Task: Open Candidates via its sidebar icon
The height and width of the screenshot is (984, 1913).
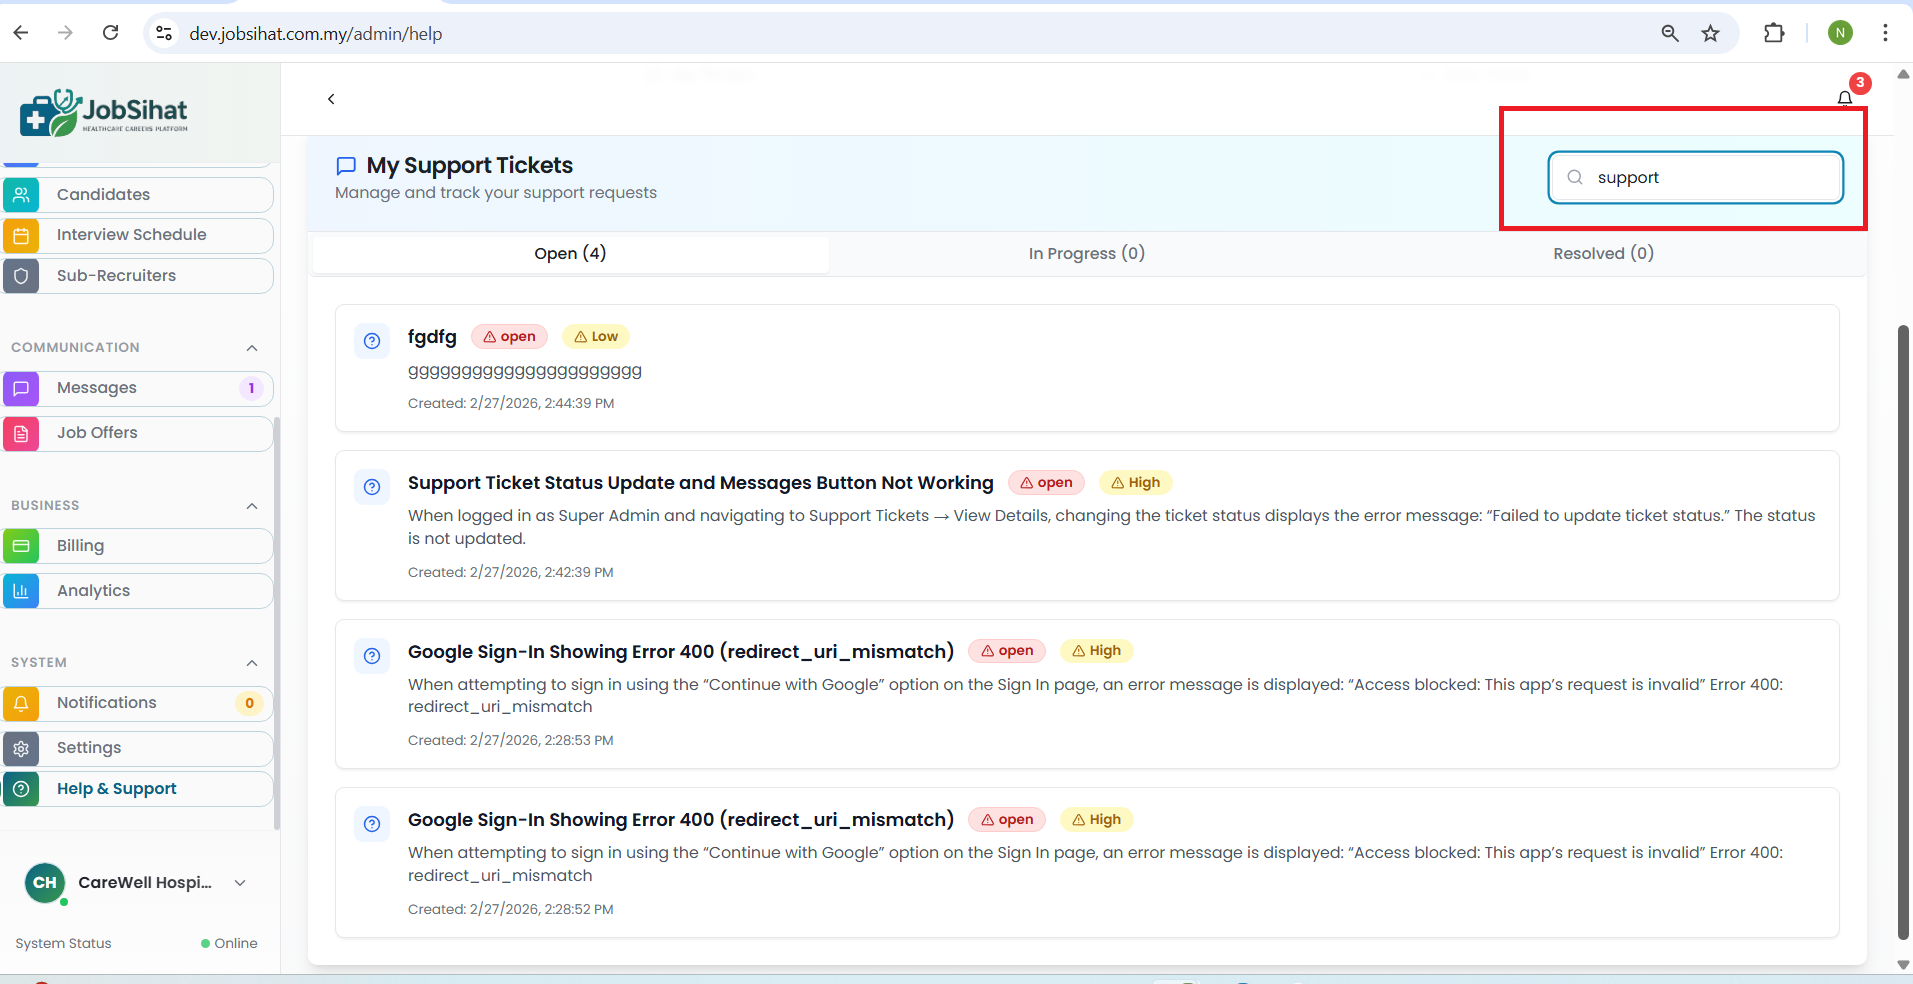Action: tap(21, 195)
